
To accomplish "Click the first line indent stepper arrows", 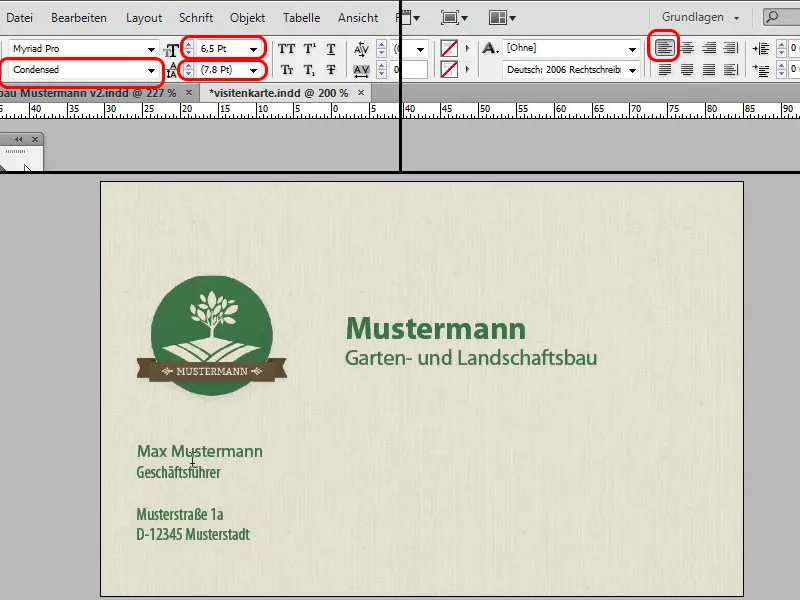I will point(781,70).
